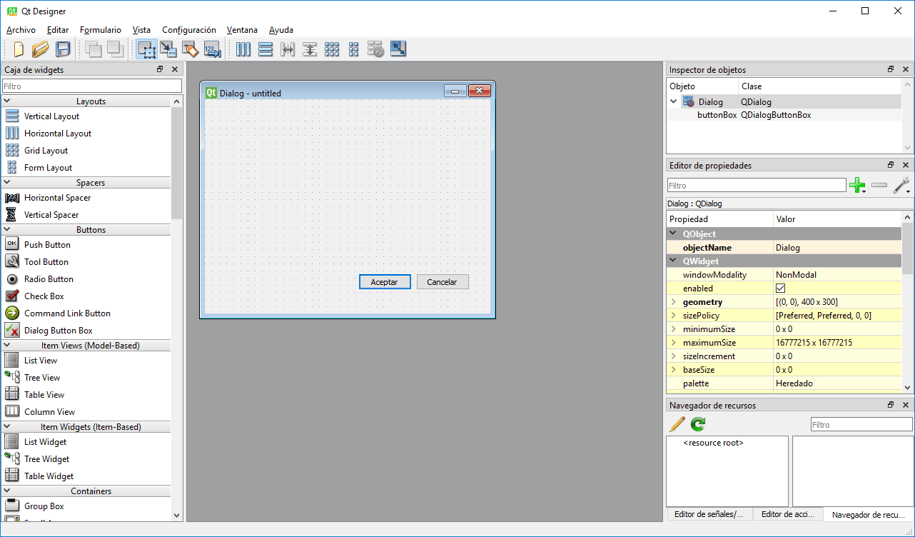Click the Send to back toolbar icon

tap(93, 50)
